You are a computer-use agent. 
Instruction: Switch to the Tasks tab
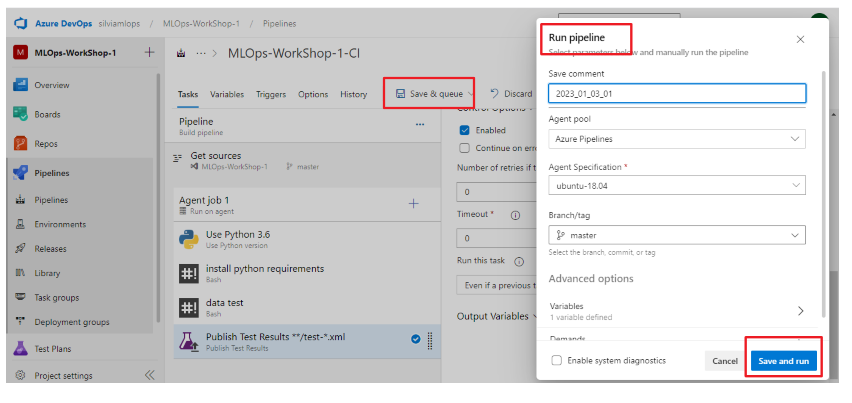point(188,94)
